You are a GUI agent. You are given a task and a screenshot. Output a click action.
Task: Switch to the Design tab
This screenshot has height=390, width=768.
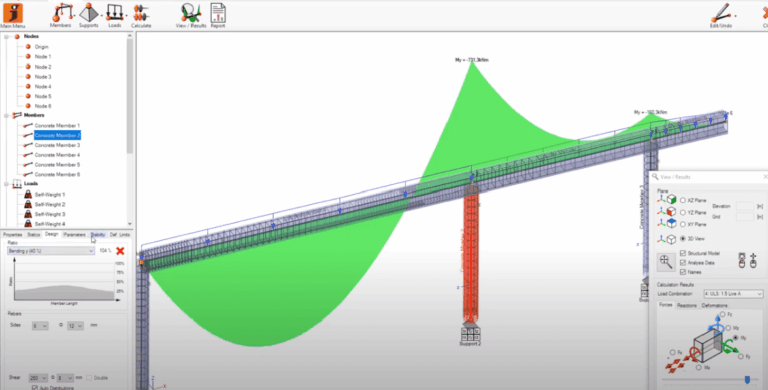tap(51, 234)
